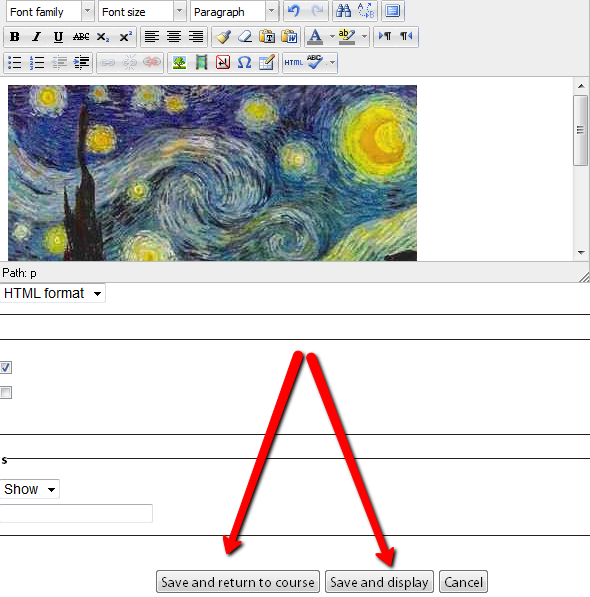The width and height of the screenshot is (590, 597).
Task: Open the Paragraph format dropdown
Action: (234, 12)
